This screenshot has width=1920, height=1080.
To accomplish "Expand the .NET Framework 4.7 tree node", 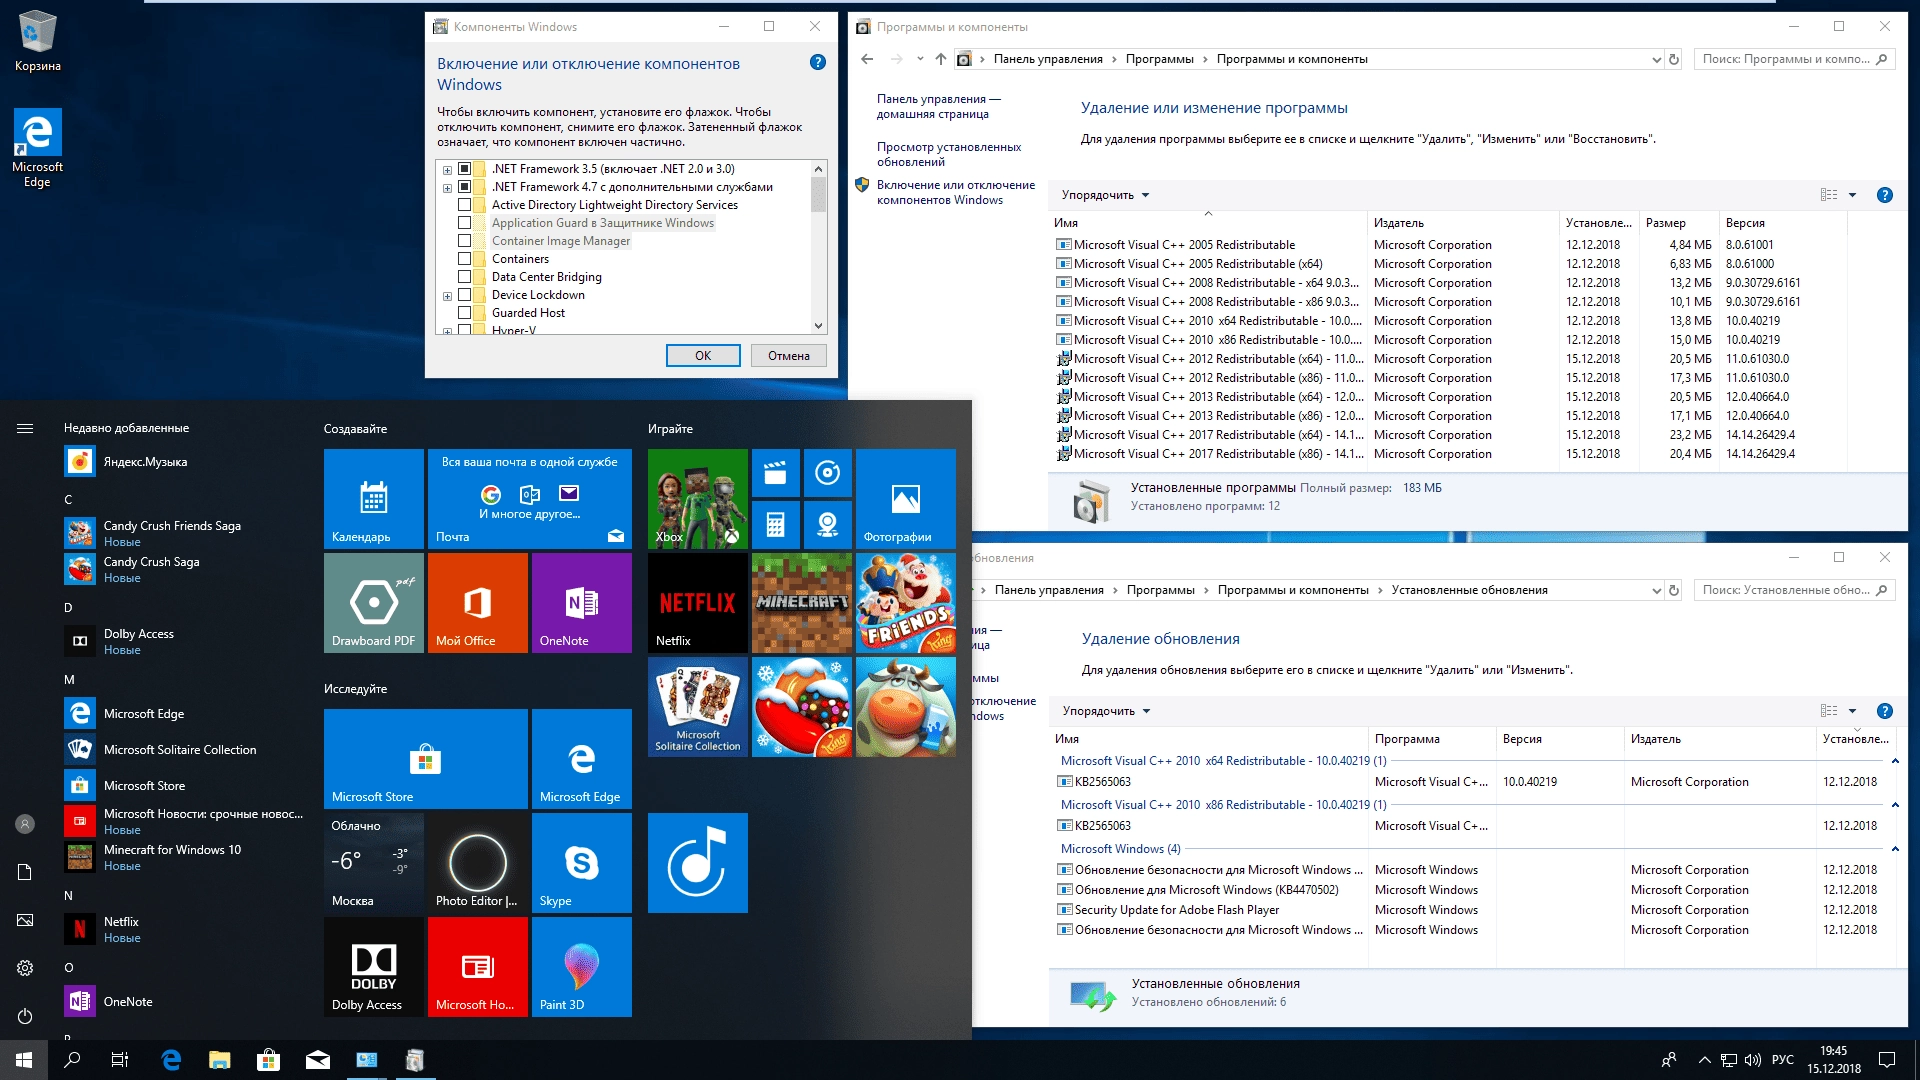I will pos(447,188).
